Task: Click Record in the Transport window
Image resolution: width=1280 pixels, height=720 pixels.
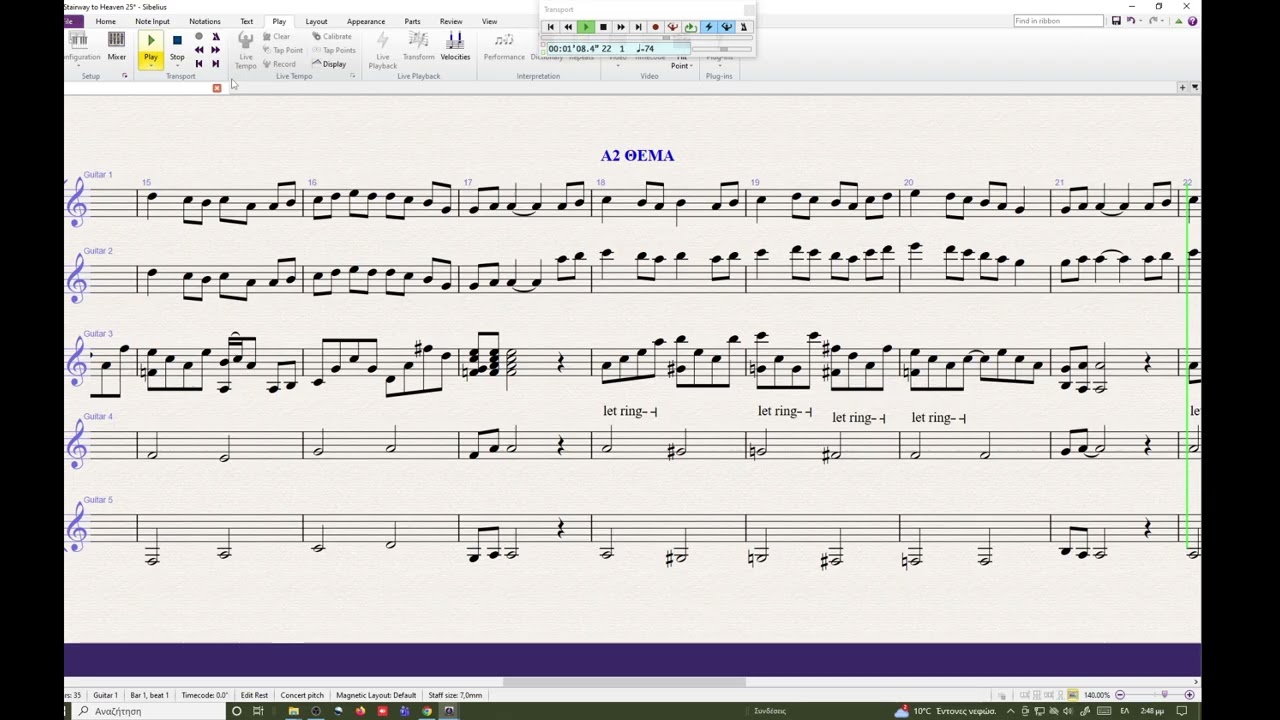Action: click(x=655, y=27)
